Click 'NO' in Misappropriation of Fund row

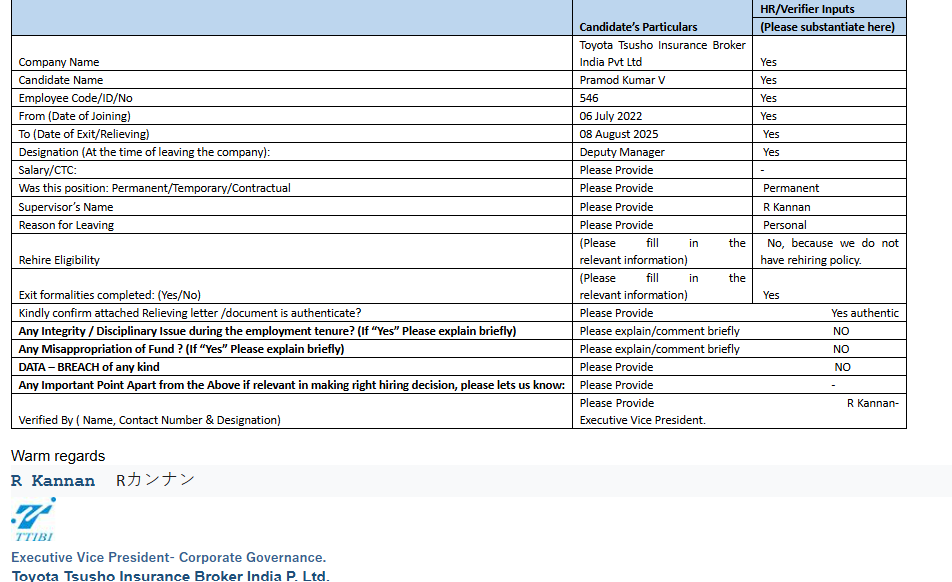coord(841,350)
